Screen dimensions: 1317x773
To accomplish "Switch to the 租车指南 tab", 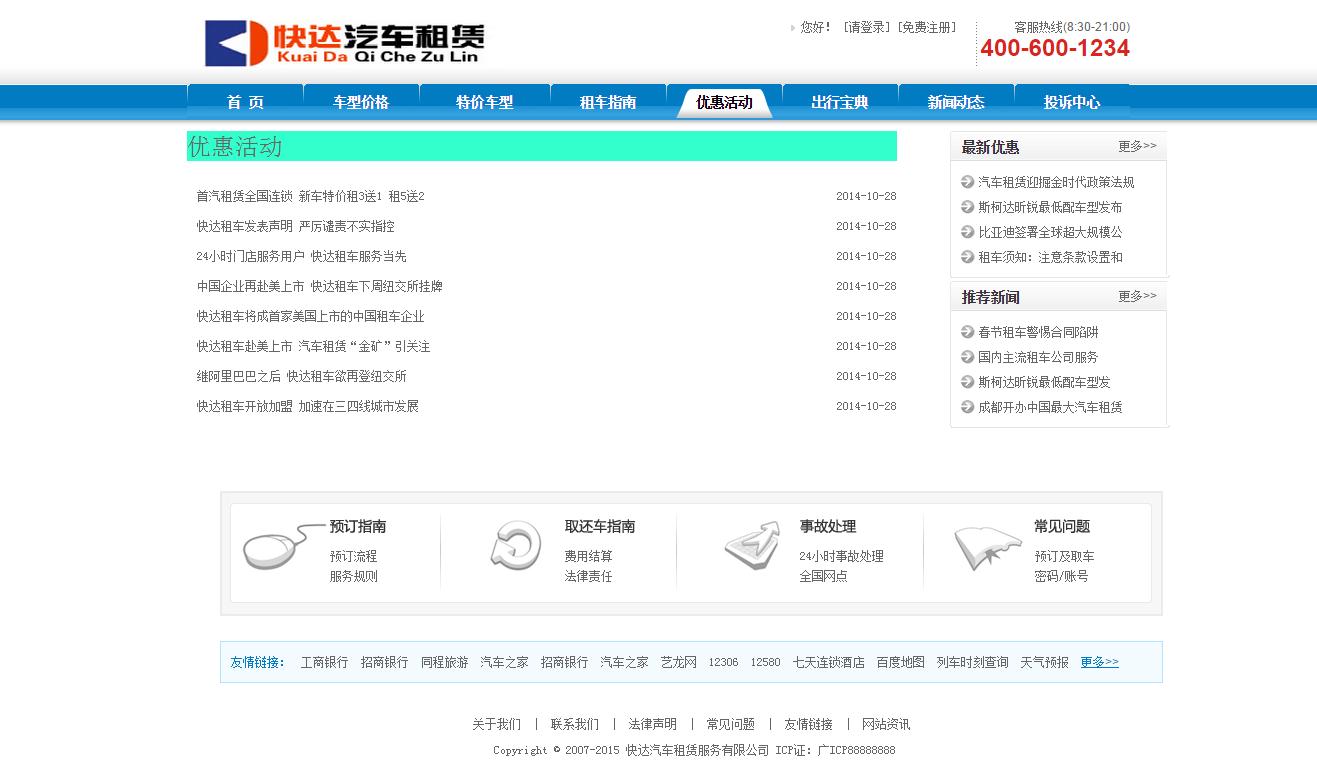I will (x=608, y=102).
